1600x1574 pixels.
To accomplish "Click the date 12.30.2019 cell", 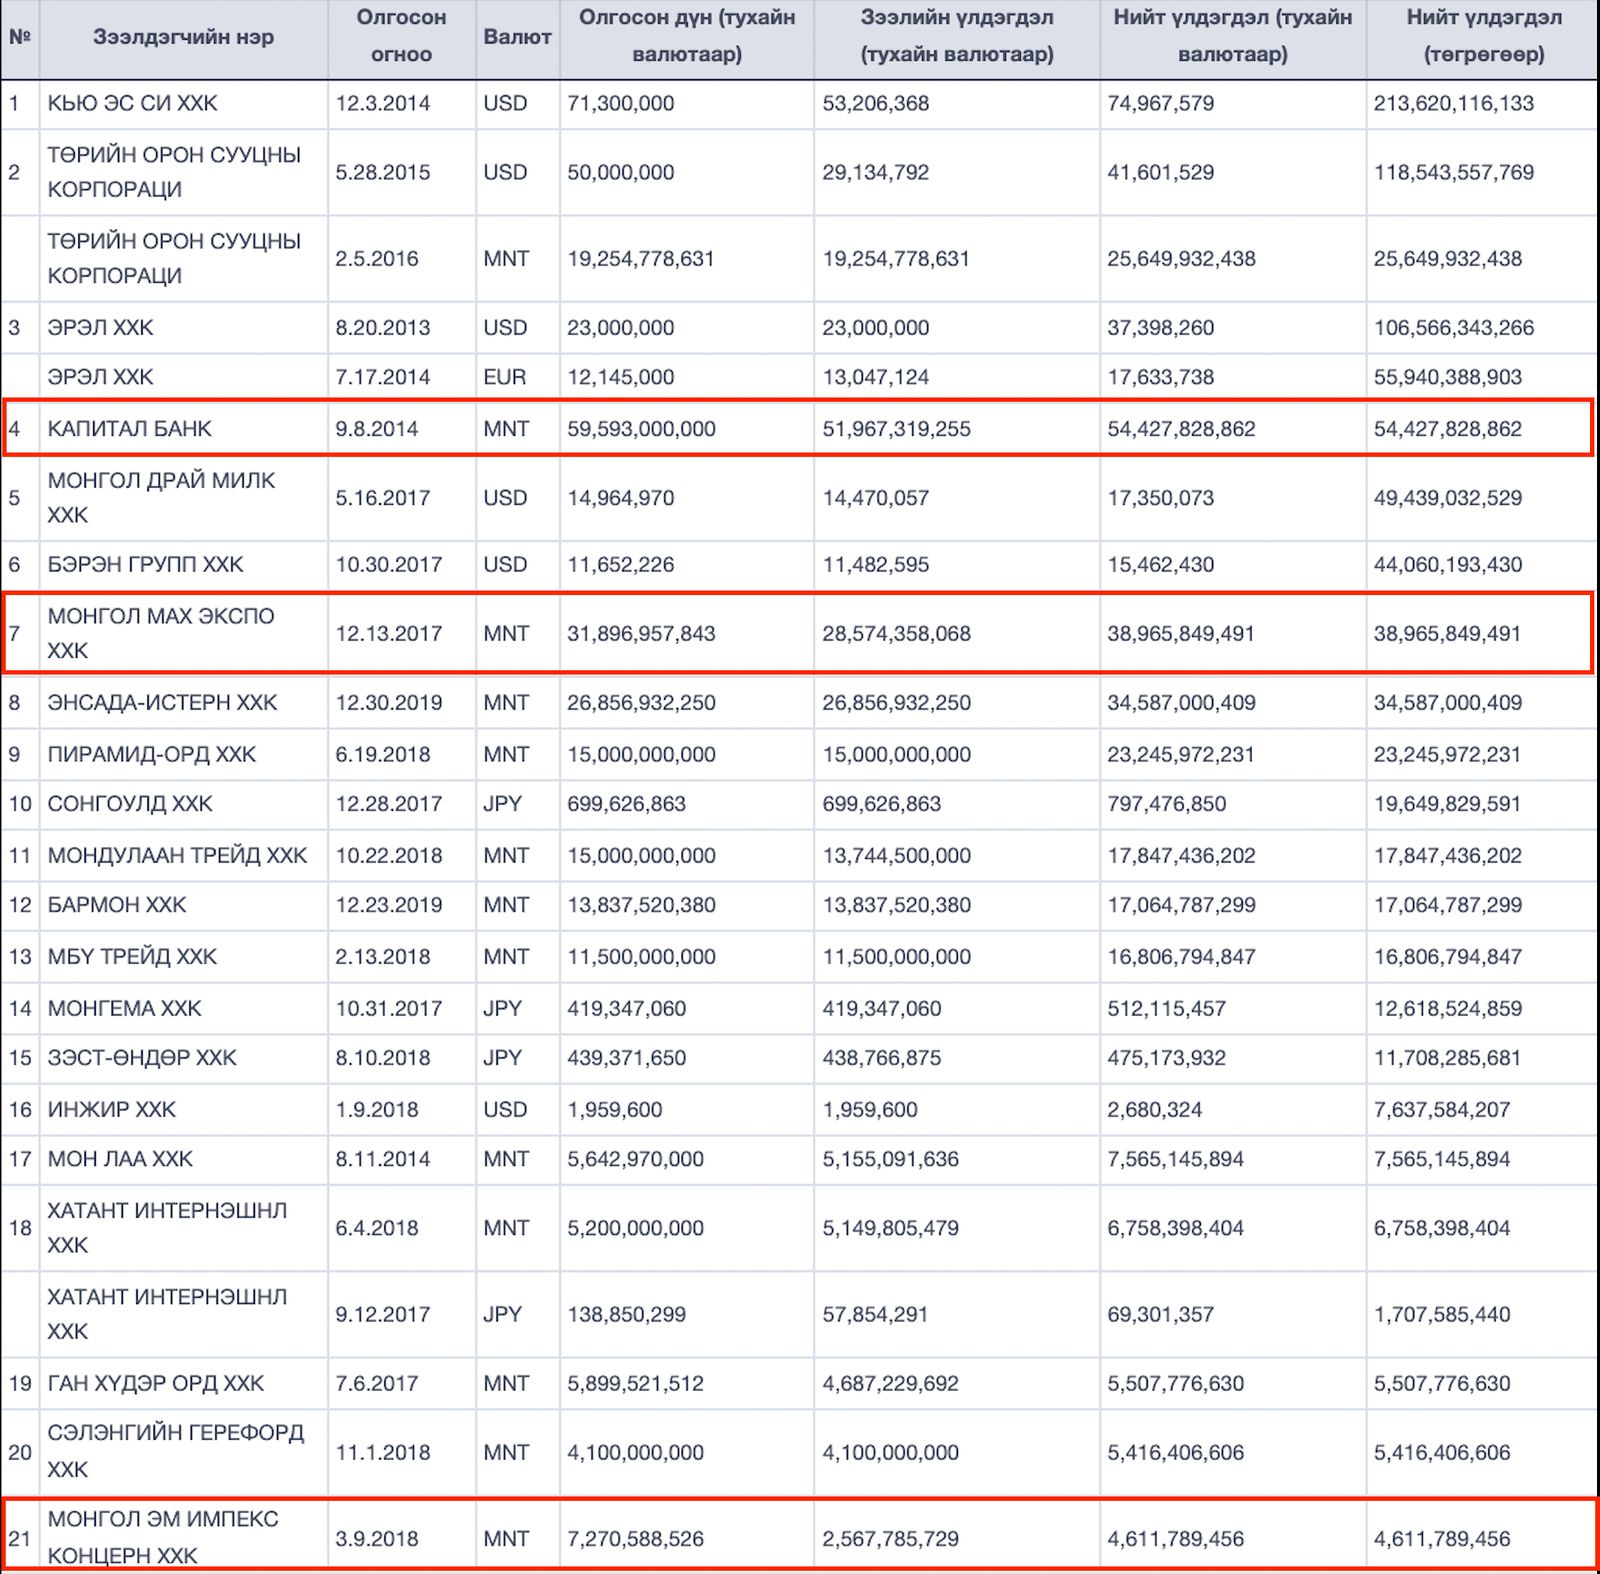I will pos(388,702).
